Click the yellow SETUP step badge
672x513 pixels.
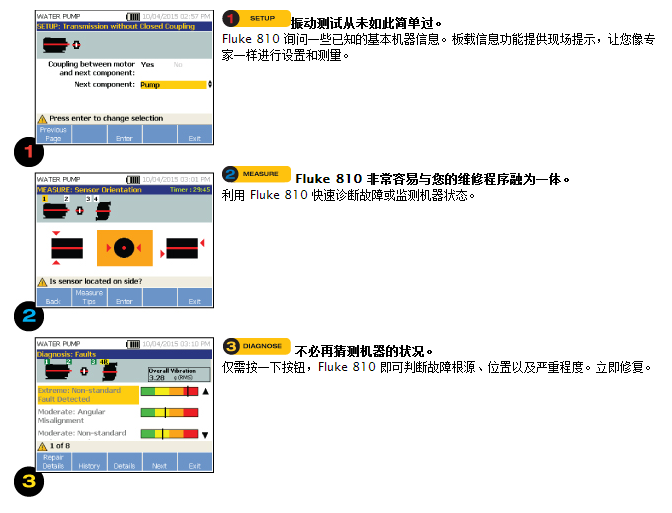(255, 19)
